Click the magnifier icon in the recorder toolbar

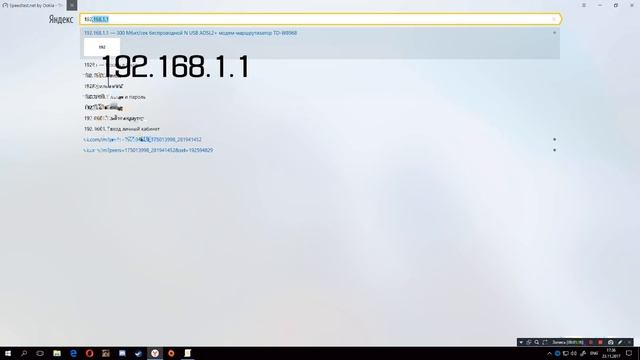point(537,342)
